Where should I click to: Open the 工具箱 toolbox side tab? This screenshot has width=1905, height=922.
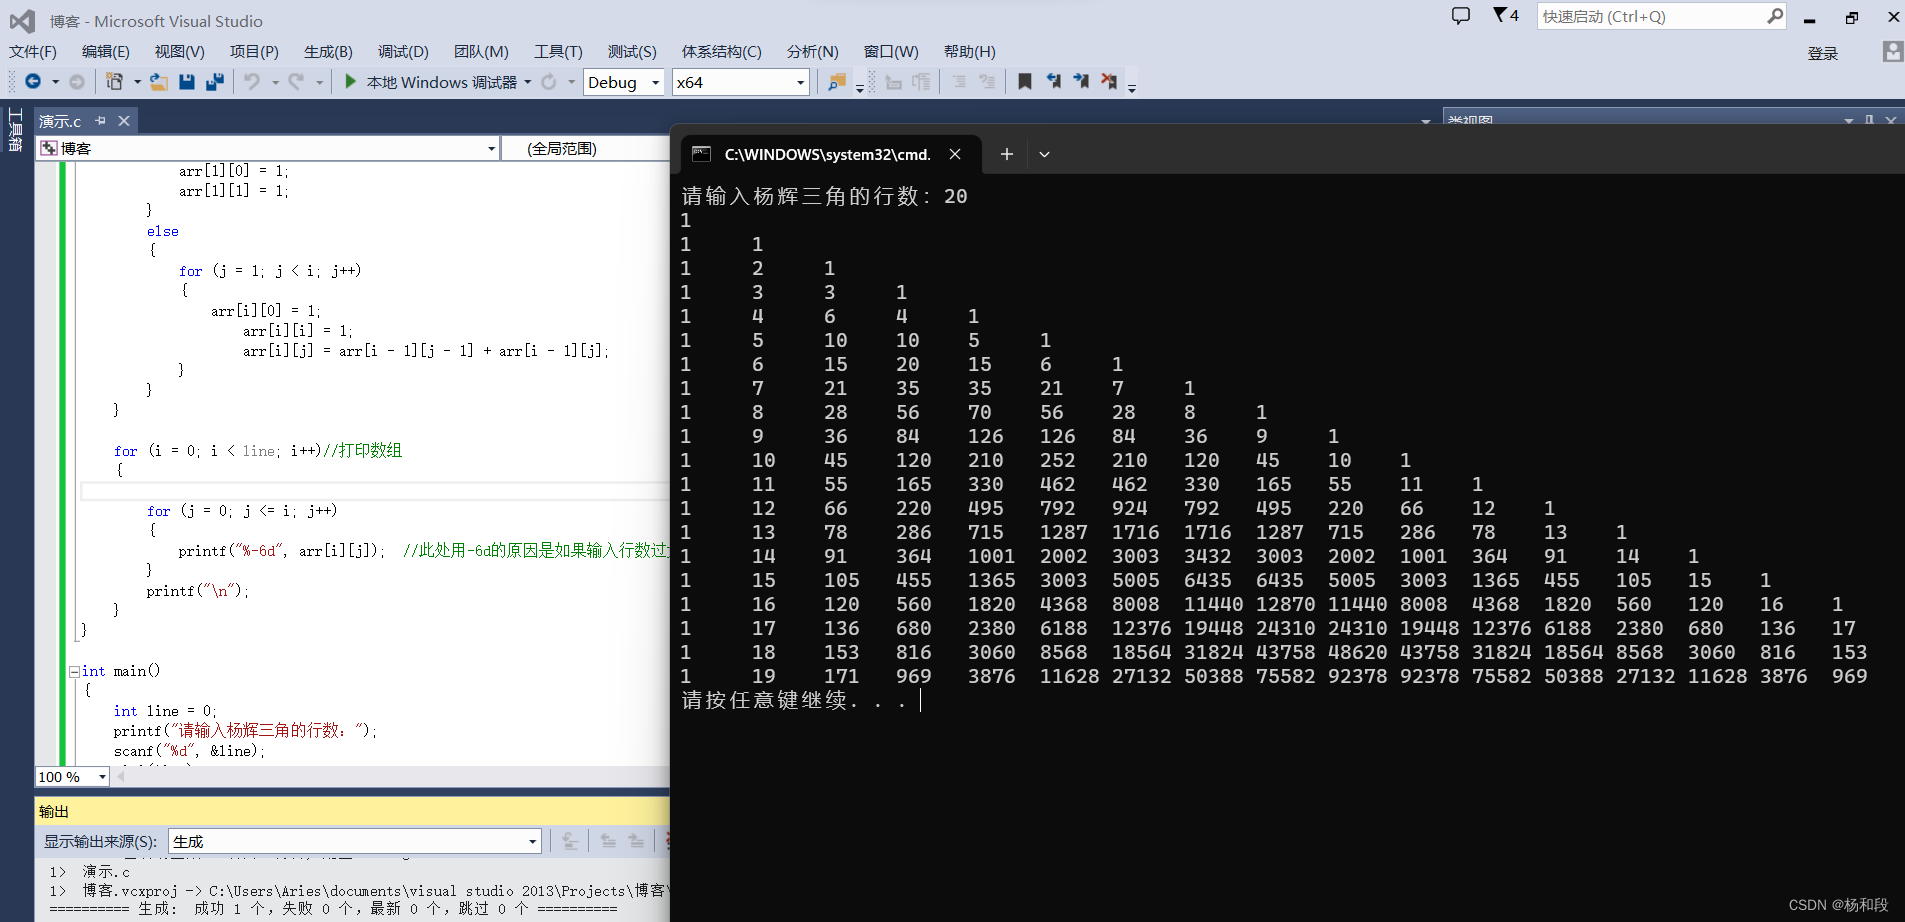(15, 130)
